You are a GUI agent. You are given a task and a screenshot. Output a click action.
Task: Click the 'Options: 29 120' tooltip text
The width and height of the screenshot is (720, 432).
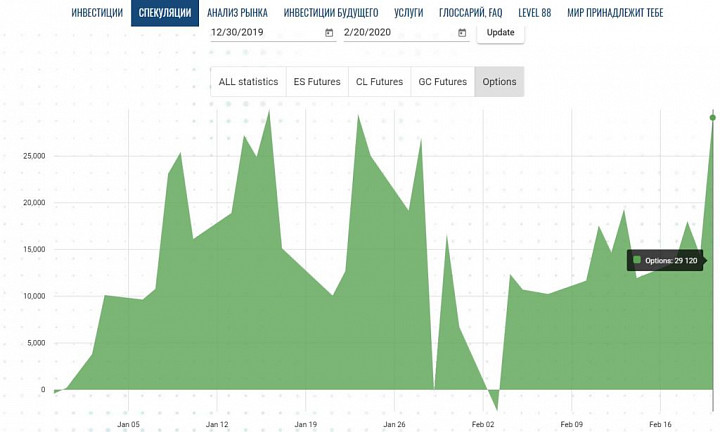pyautogui.click(x=671, y=261)
